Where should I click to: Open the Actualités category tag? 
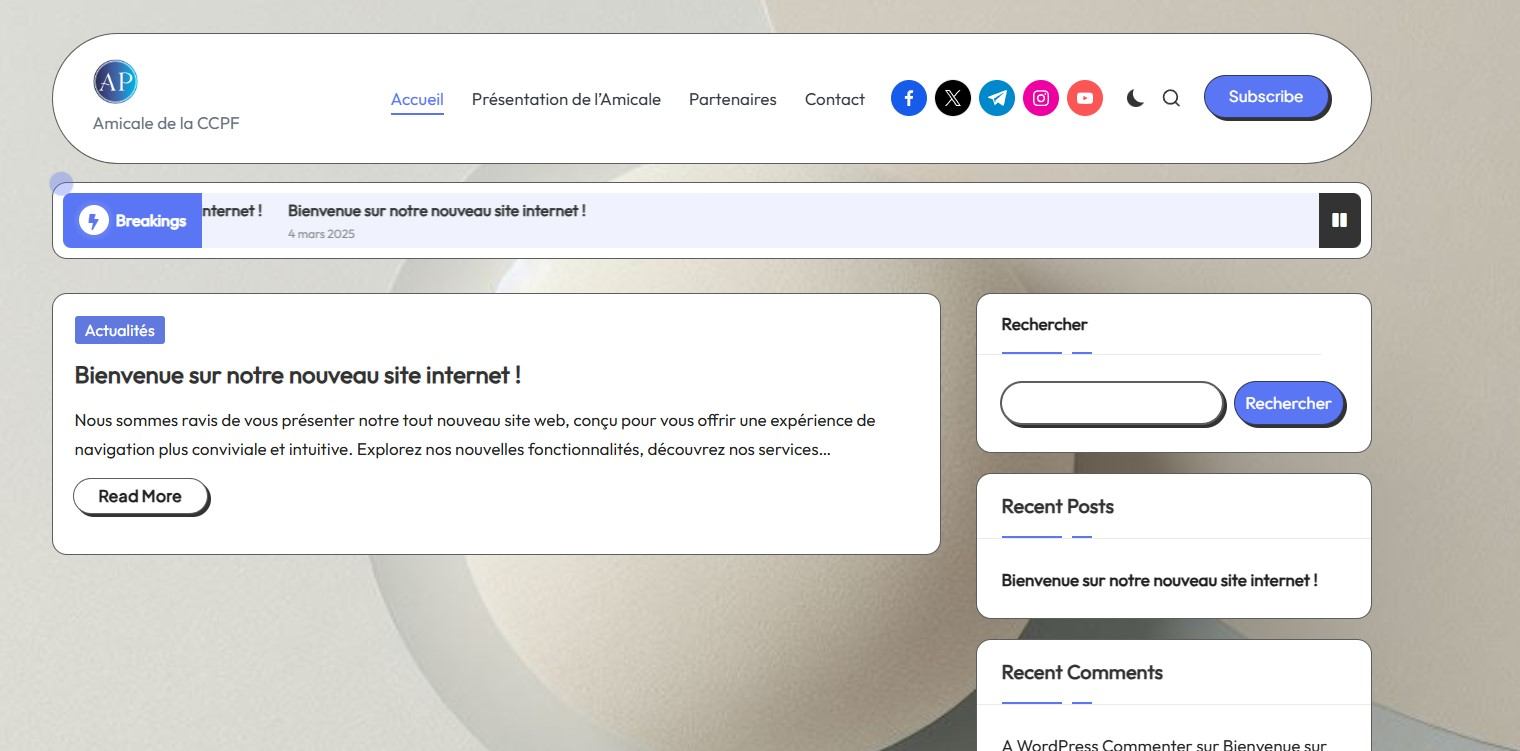pos(120,330)
